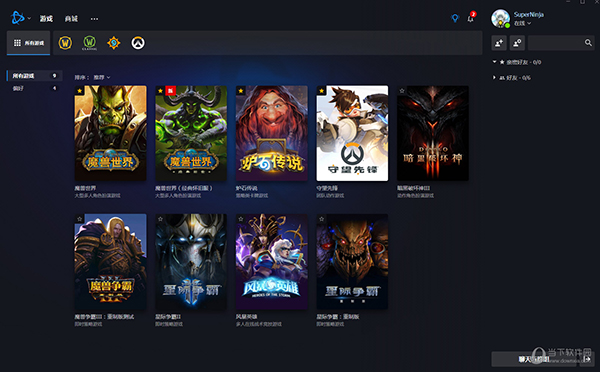The image size is (600, 372).
Task: Click the classic WoW title text with parentheses
Action: 184,188
